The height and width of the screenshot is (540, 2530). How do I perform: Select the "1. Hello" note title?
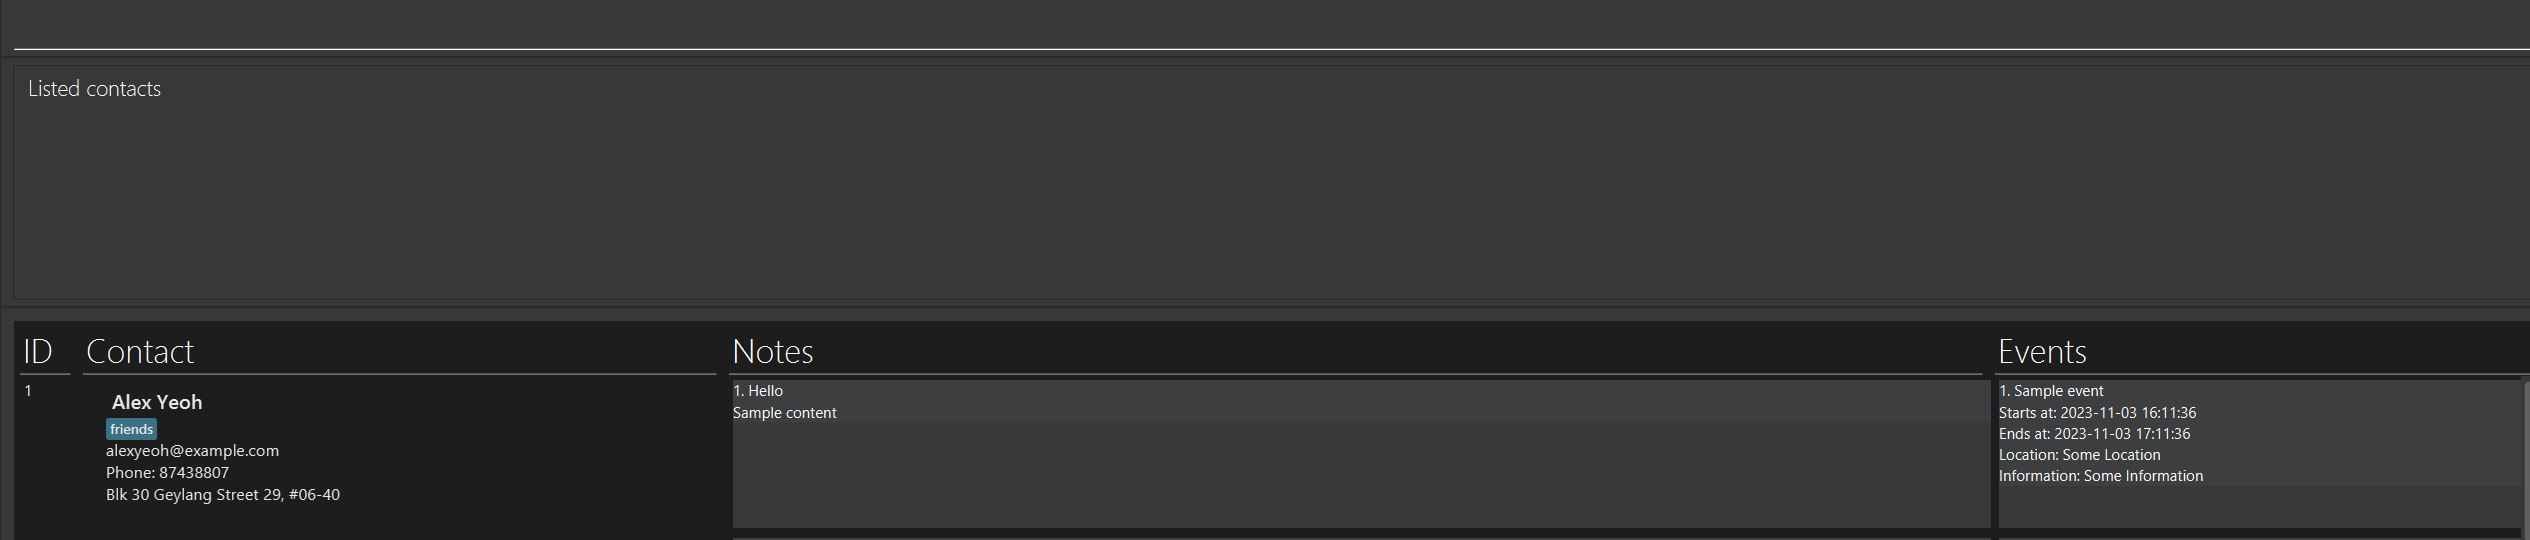pos(758,391)
